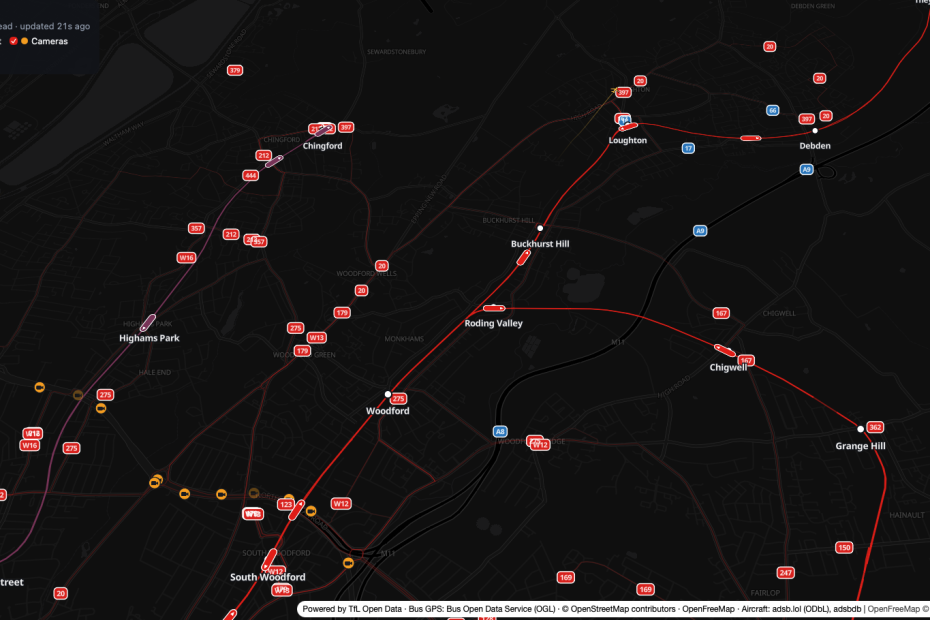
Task: Select the 379 bus marker
Action: [235, 70]
